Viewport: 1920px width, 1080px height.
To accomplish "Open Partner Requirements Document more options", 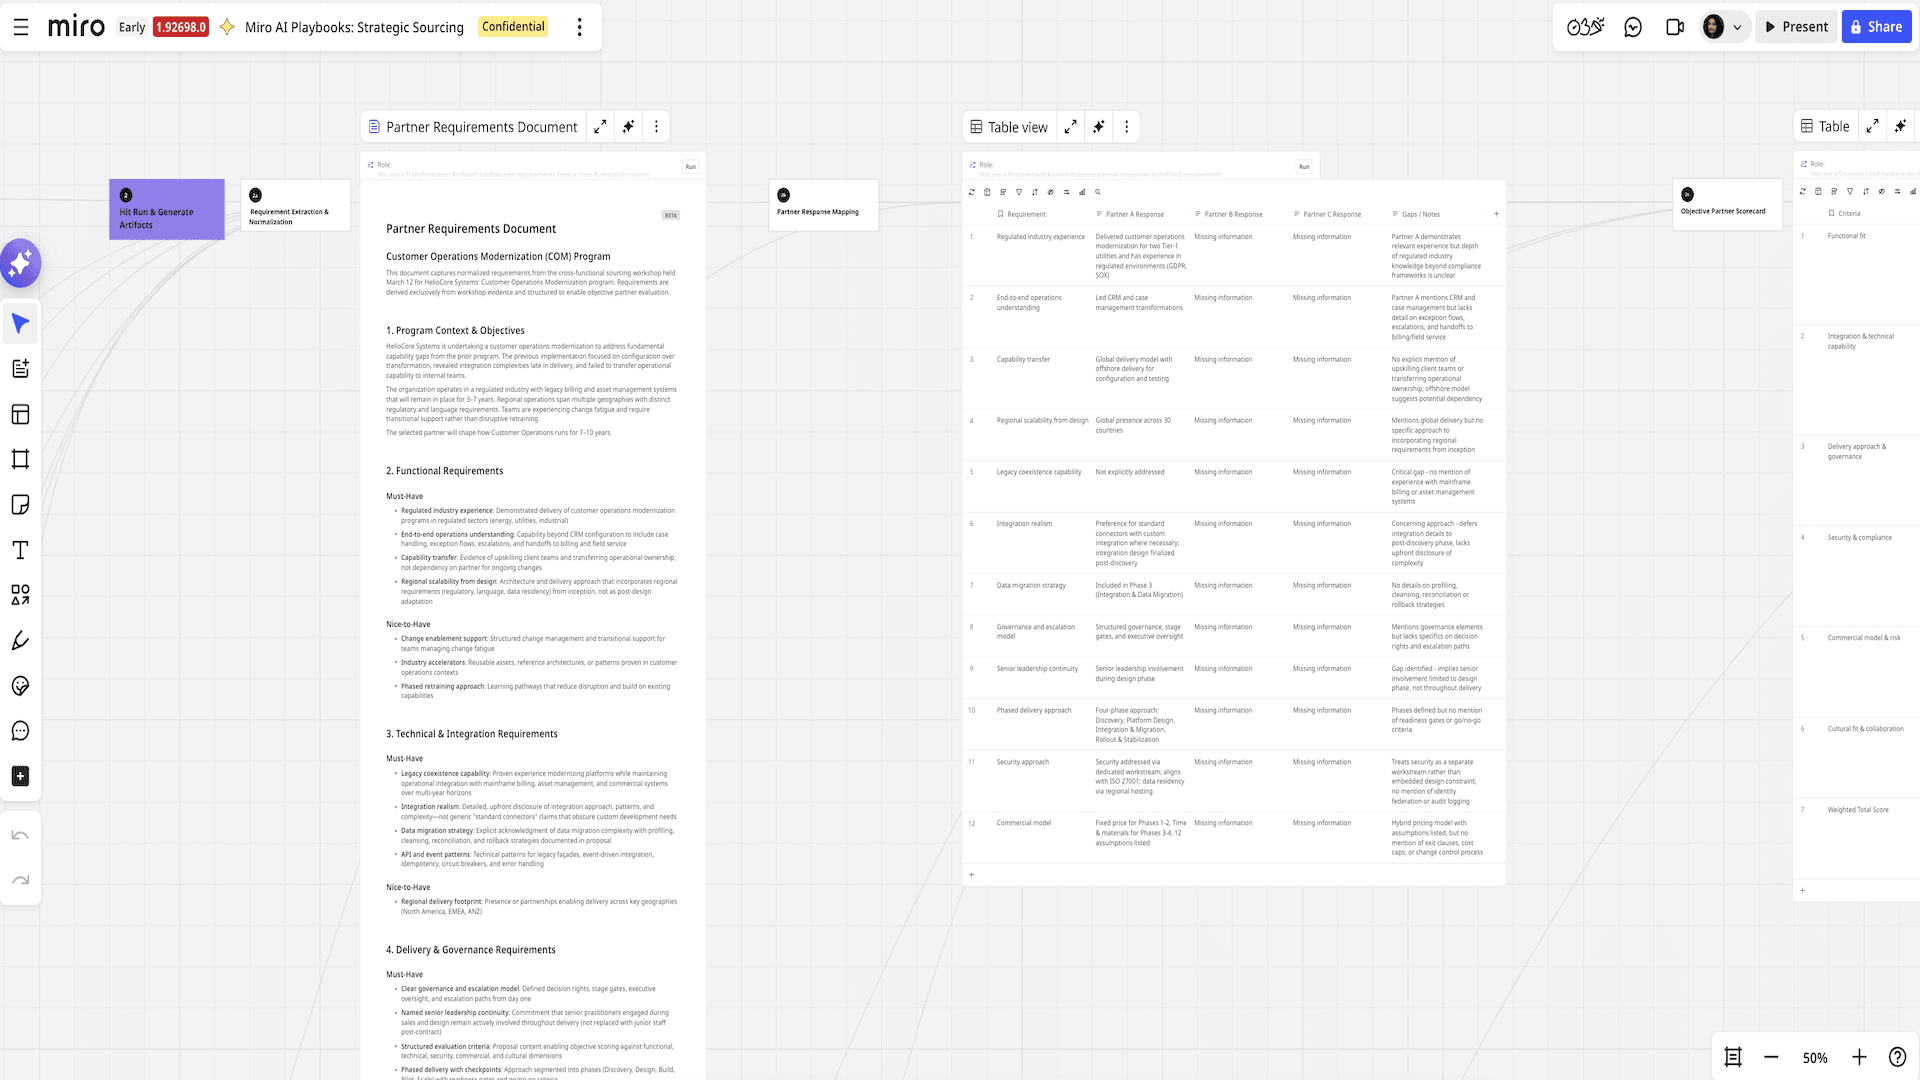I will [x=656, y=127].
